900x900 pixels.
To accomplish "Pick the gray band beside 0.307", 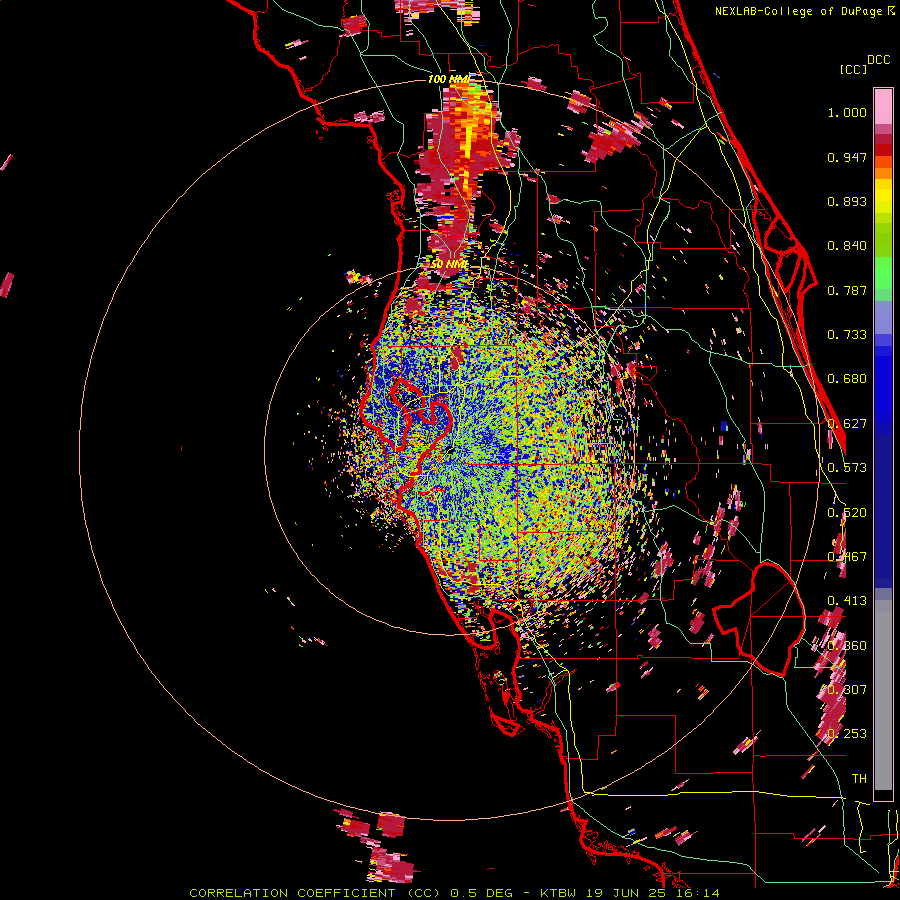I will [883, 695].
